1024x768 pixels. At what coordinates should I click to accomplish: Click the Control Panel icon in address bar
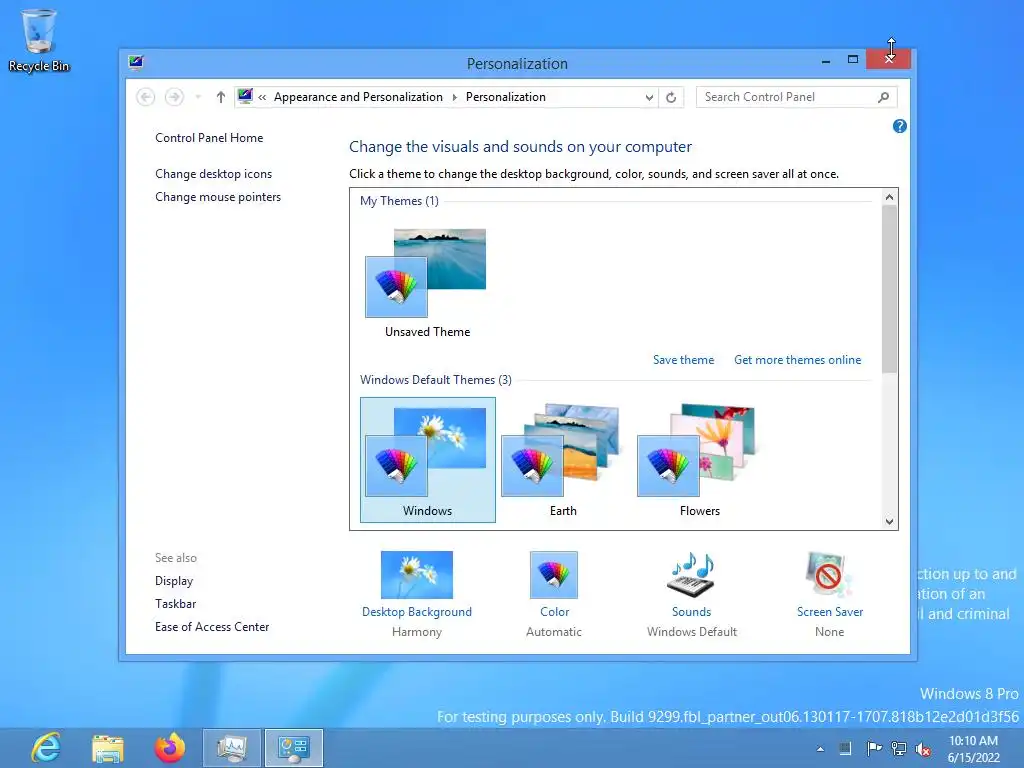click(x=245, y=97)
